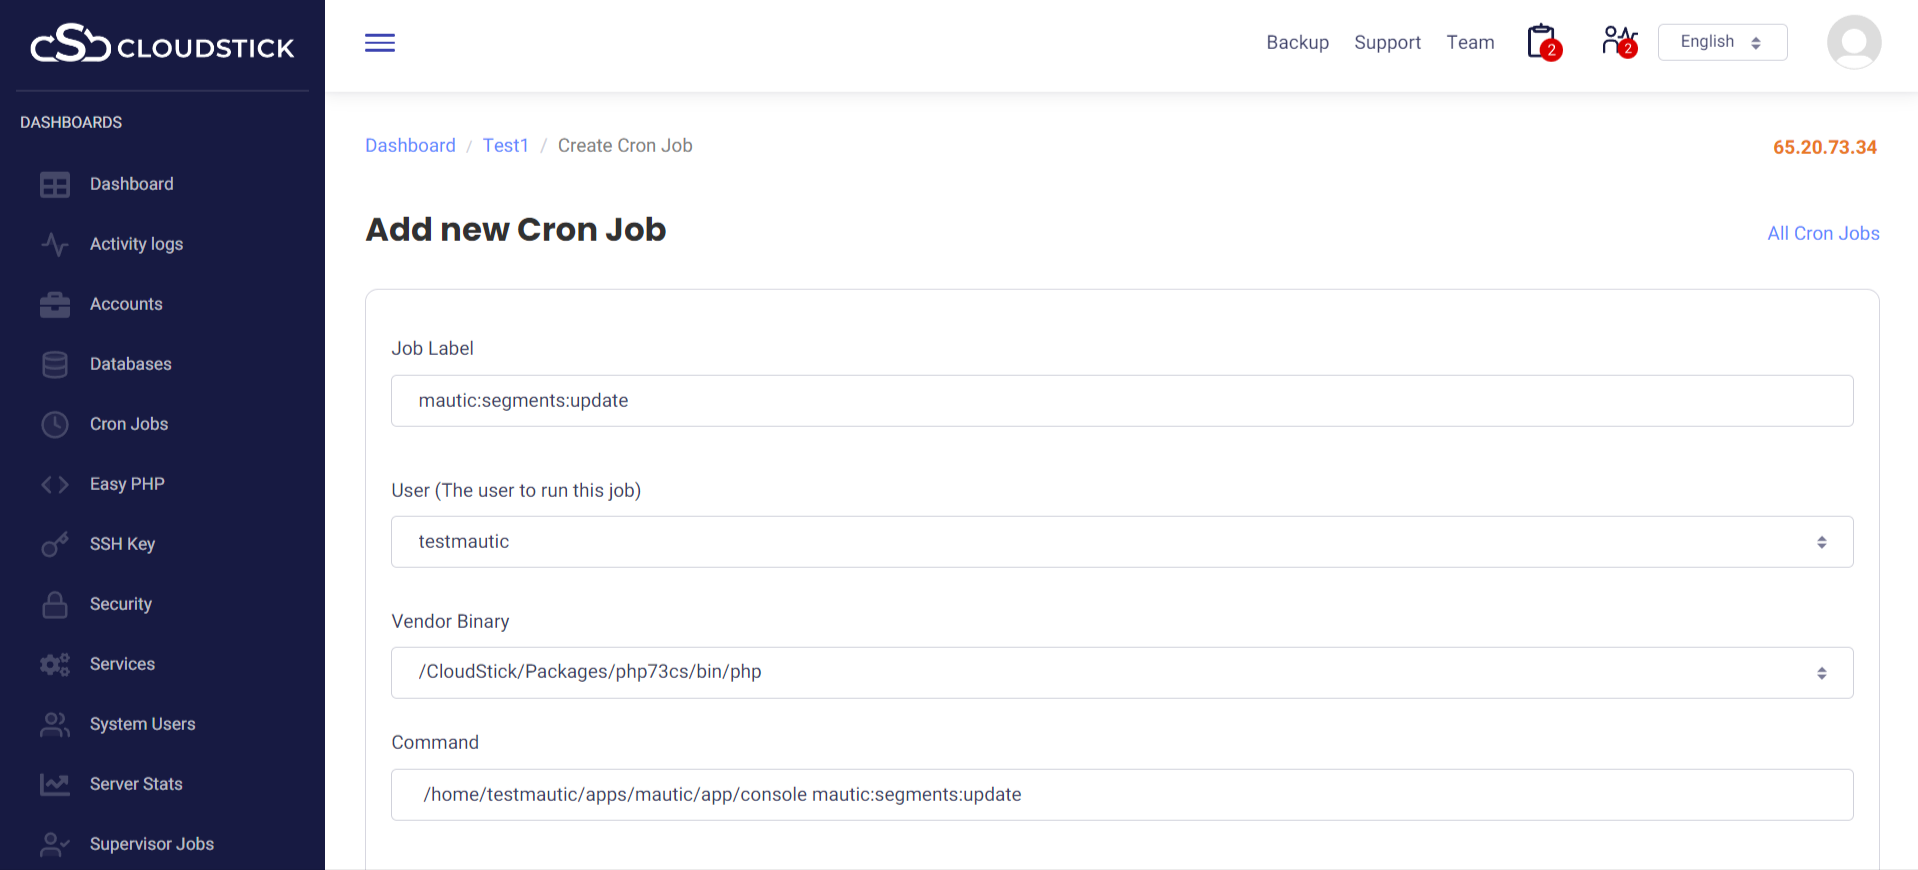Viewport: 1918px width, 870px height.
Task: Click the Services gears icon
Action: point(55,664)
